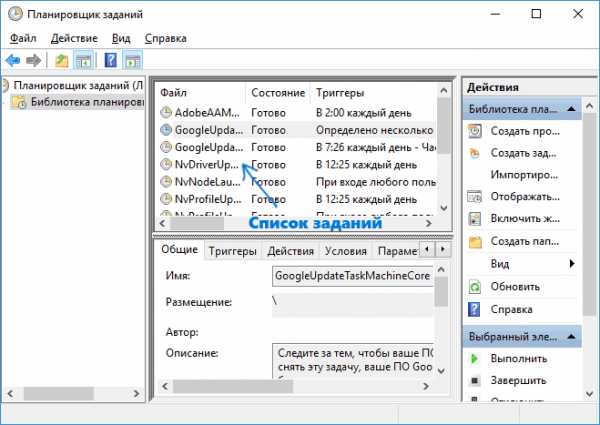The image size is (600, 425).
Task: Click the tree pane horizontal scrollbar right arrow
Action: tap(136, 393)
